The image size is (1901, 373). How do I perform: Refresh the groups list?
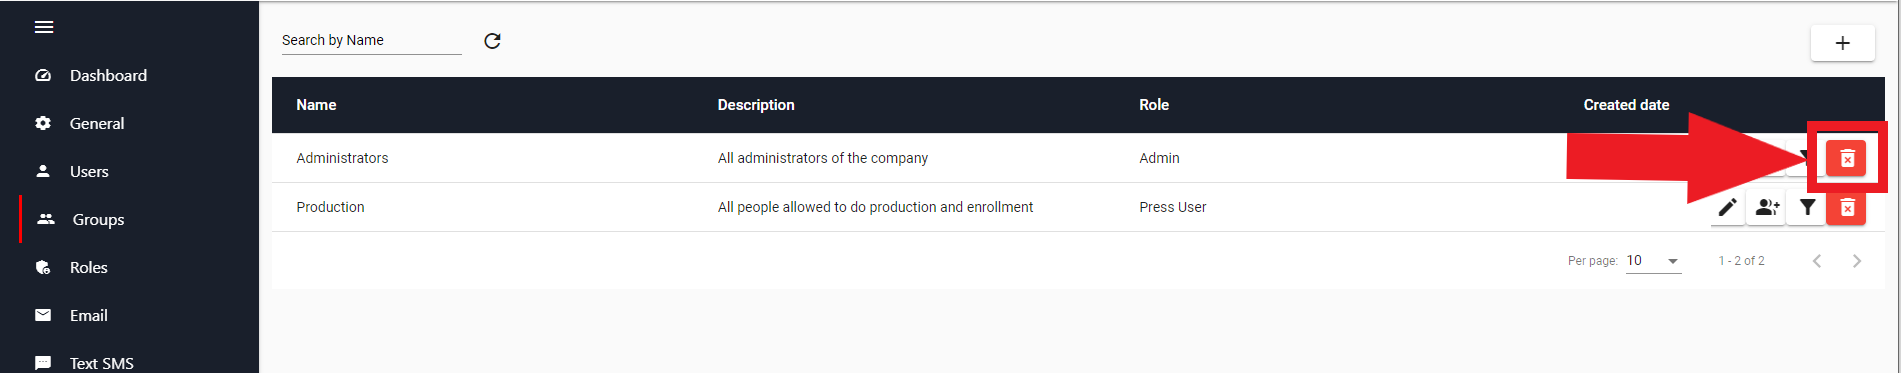coord(492,41)
